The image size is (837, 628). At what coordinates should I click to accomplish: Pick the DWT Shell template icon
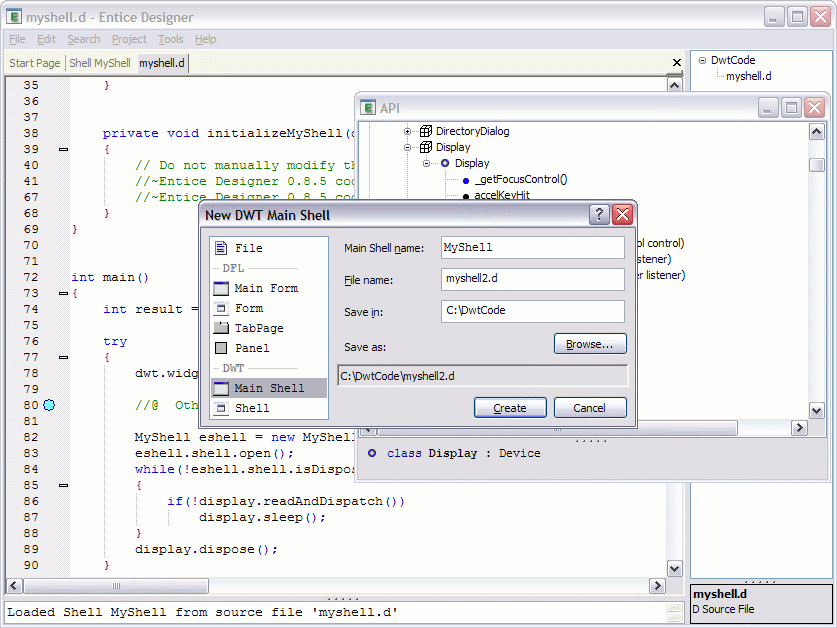[220, 408]
